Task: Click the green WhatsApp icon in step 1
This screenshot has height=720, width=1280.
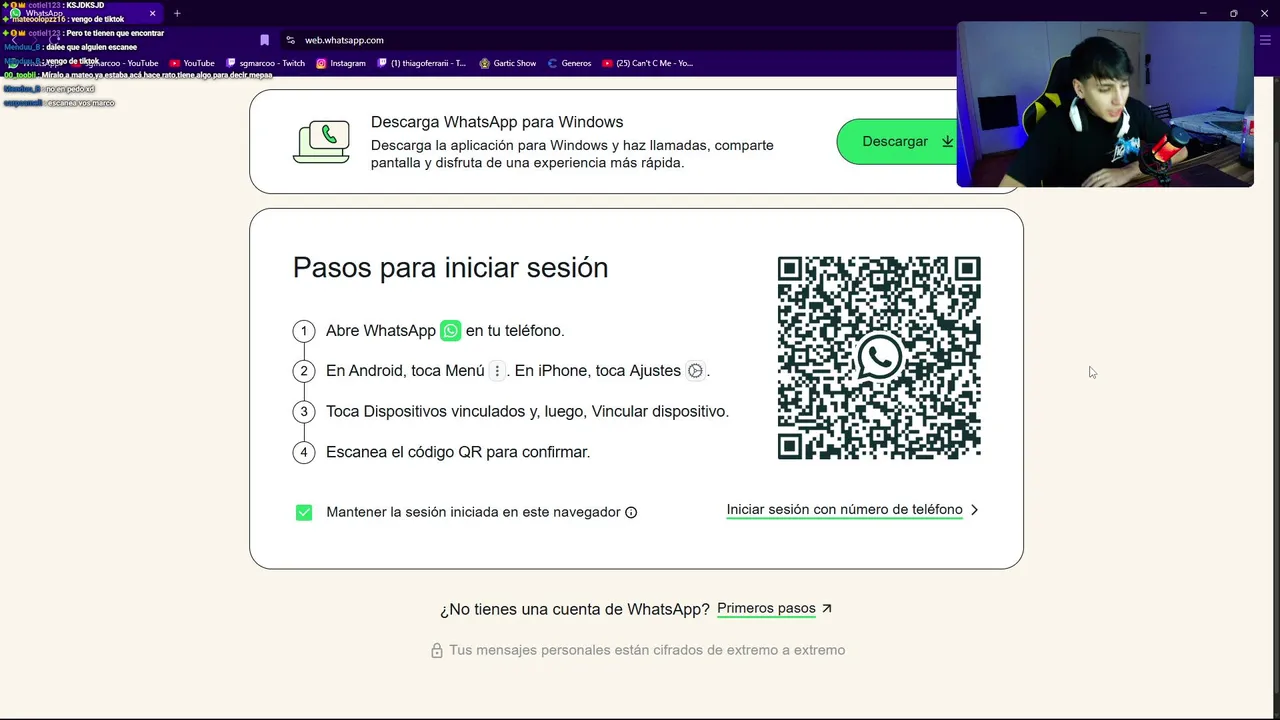Action: point(451,330)
